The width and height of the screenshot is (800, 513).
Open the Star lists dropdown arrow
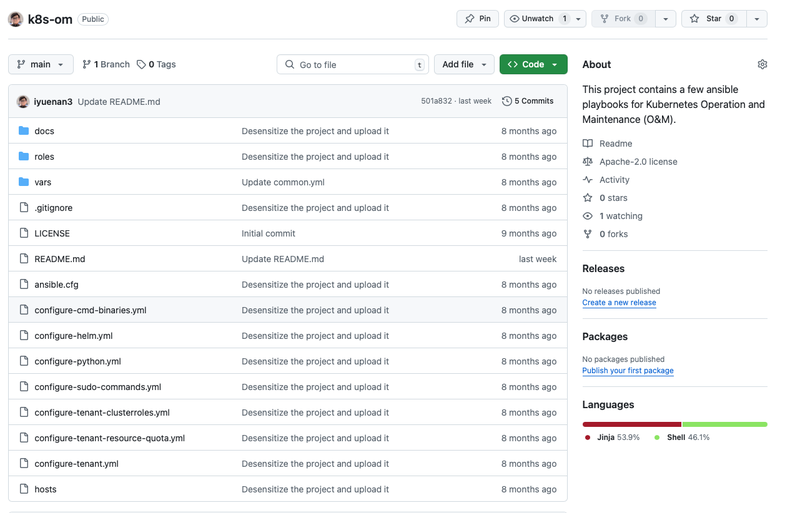point(757,19)
